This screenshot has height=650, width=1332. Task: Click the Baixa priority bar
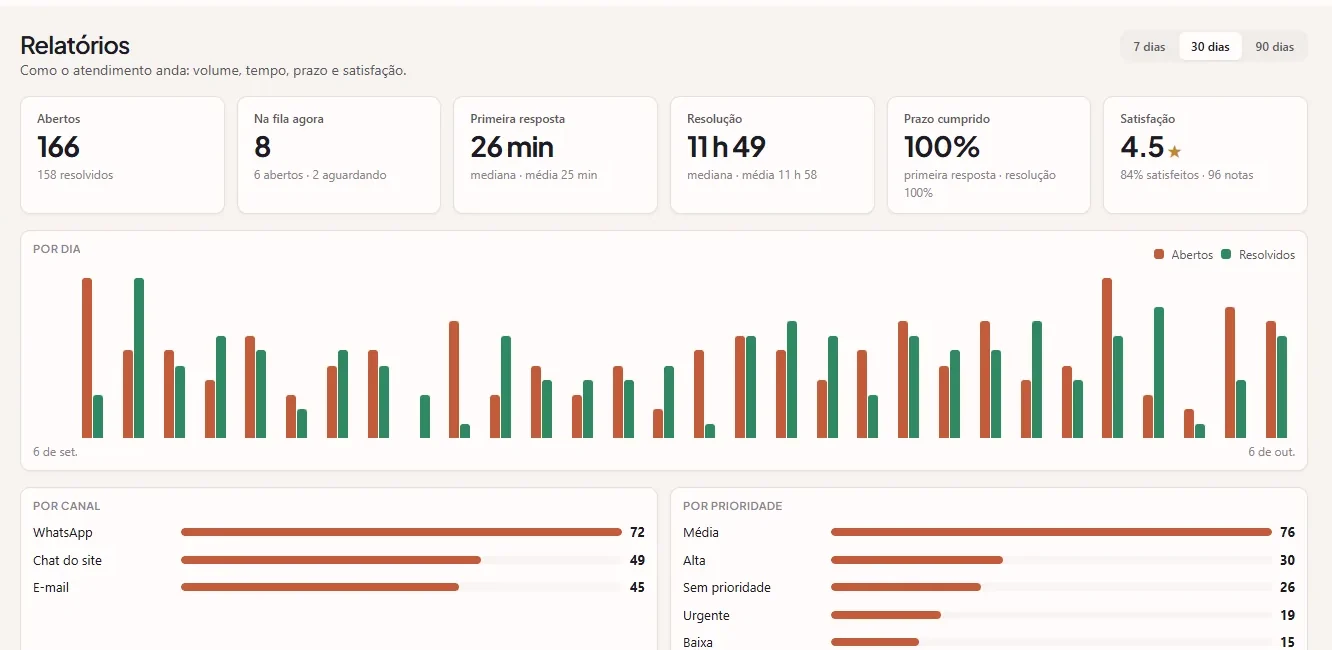(875, 642)
